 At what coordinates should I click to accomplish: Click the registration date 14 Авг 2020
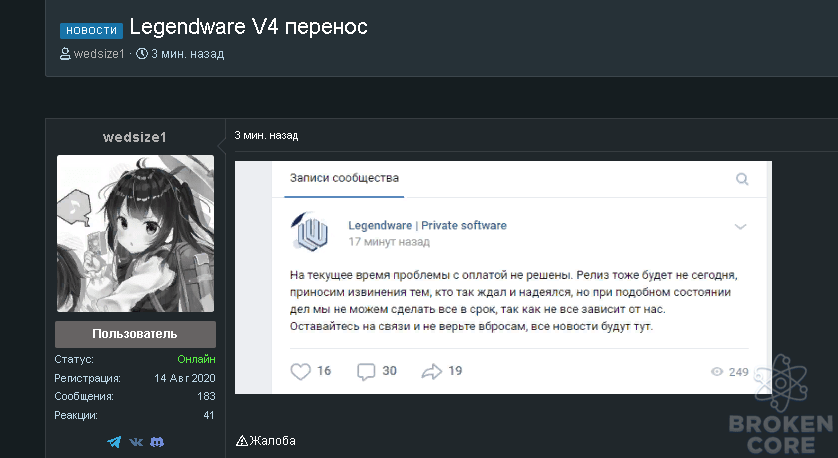(185, 378)
